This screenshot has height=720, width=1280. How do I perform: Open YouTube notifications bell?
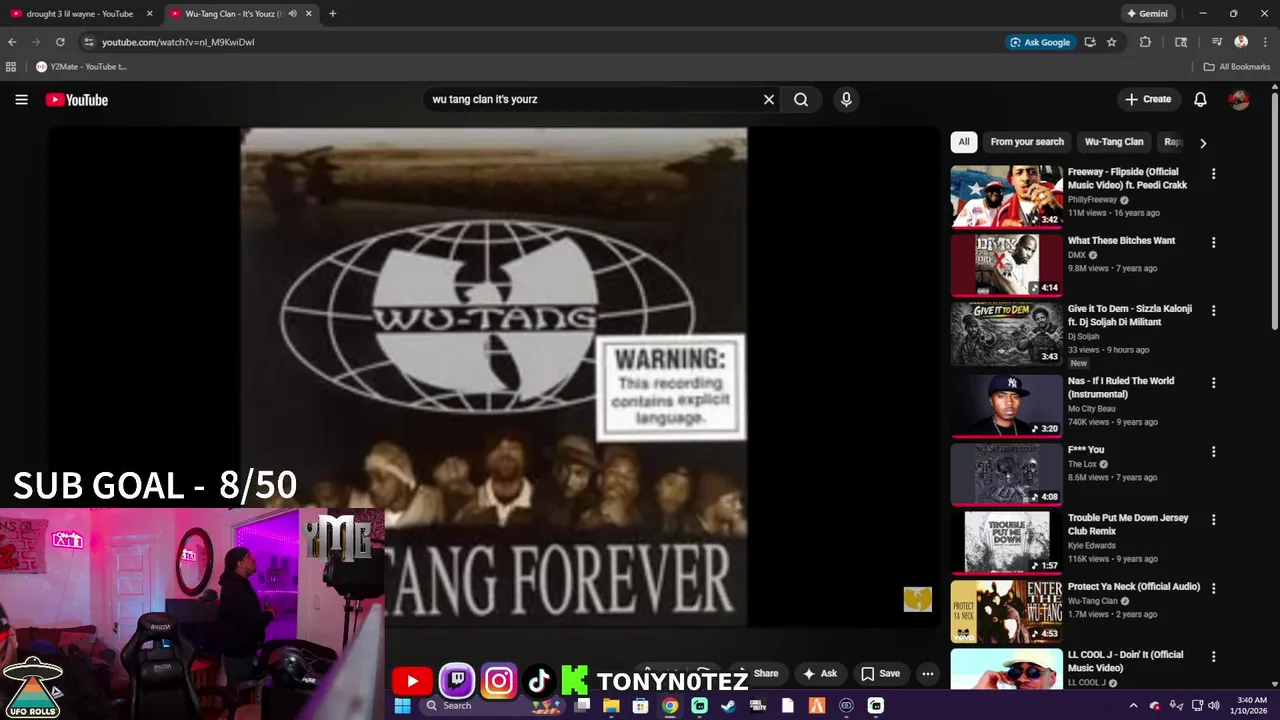1200,99
